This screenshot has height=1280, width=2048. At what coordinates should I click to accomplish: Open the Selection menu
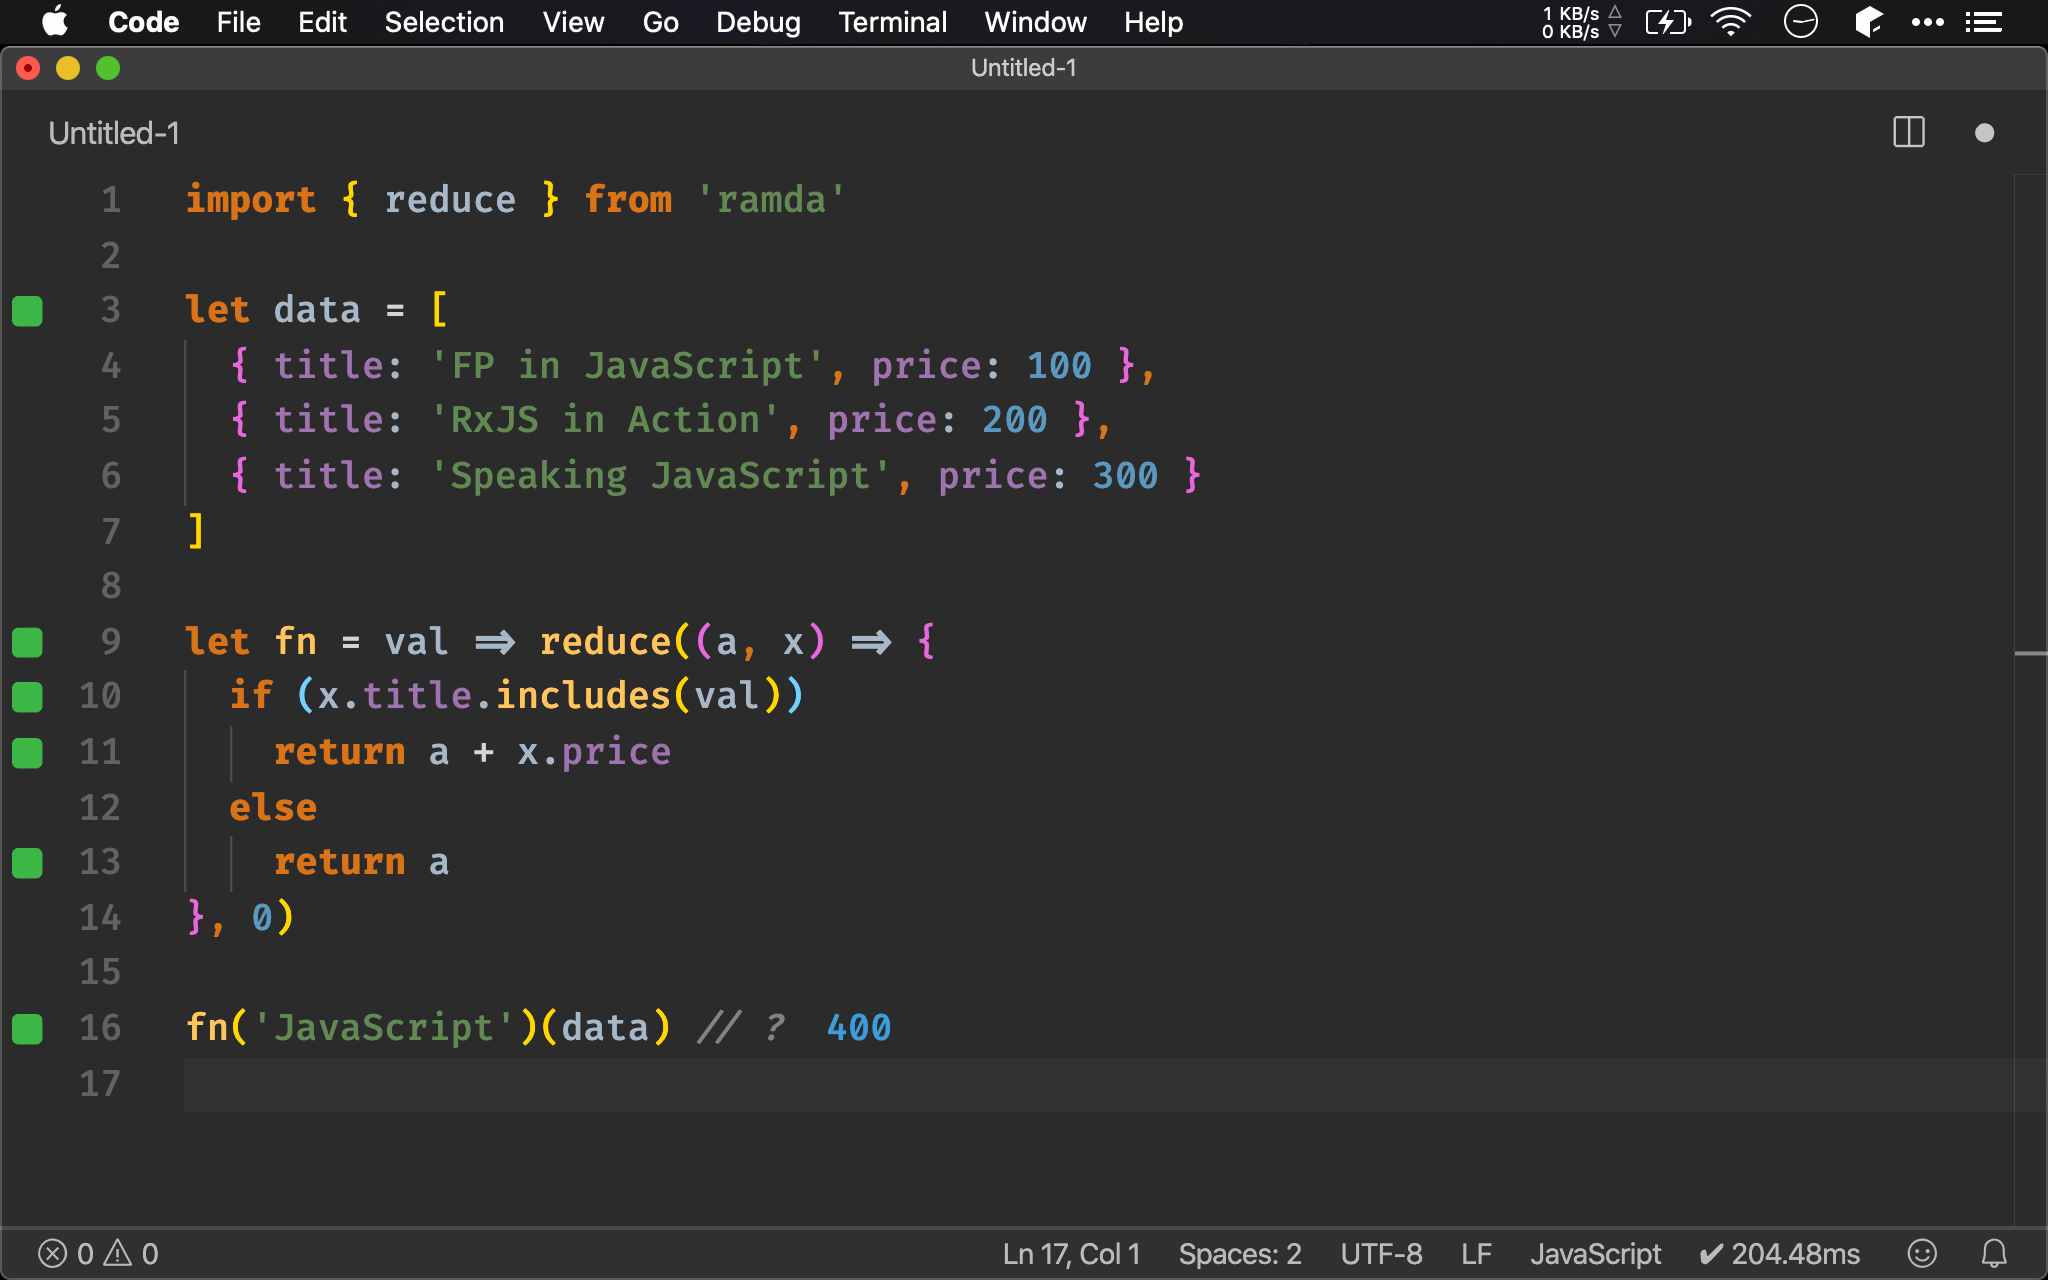coord(444,22)
